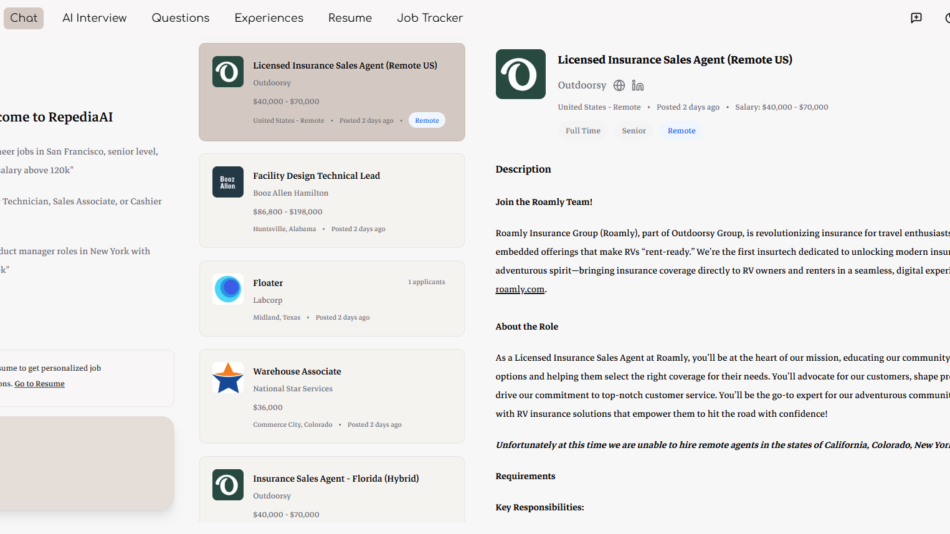This screenshot has width=950, height=534.
Task: Click the Remote badge on the first job card
Action: 427,121
